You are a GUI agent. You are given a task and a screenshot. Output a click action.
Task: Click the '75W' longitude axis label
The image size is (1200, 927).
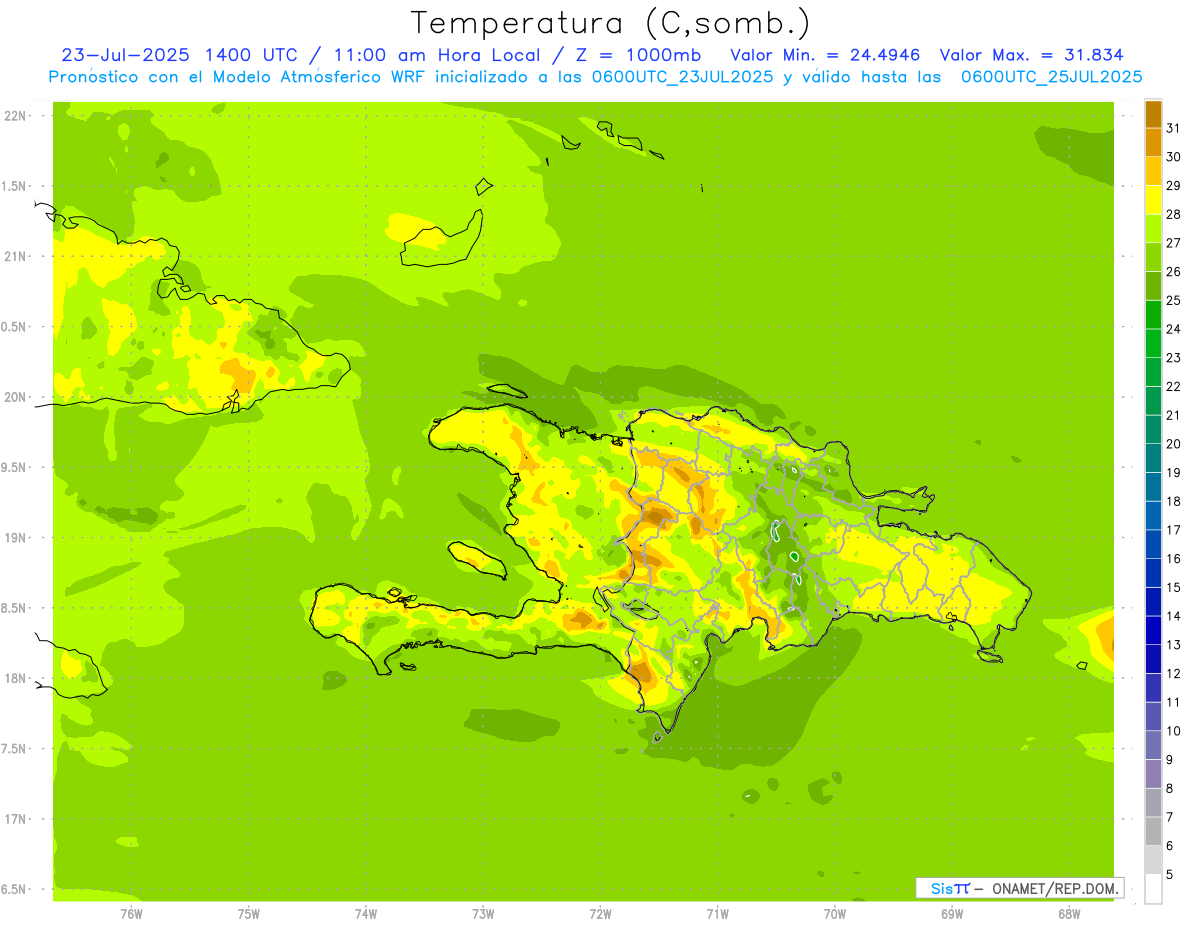[249, 914]
